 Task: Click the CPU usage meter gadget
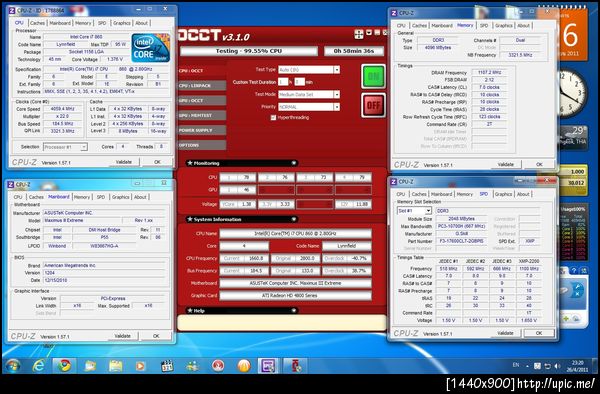(x=573, y=233)
